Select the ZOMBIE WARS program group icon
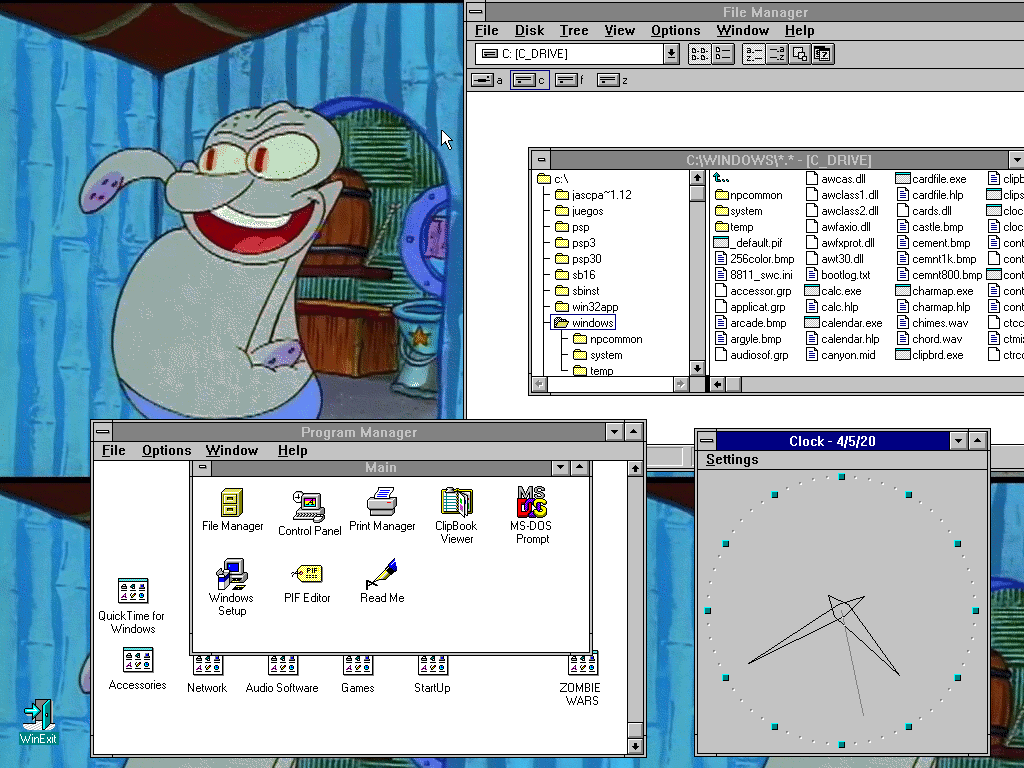 [582, 665]
